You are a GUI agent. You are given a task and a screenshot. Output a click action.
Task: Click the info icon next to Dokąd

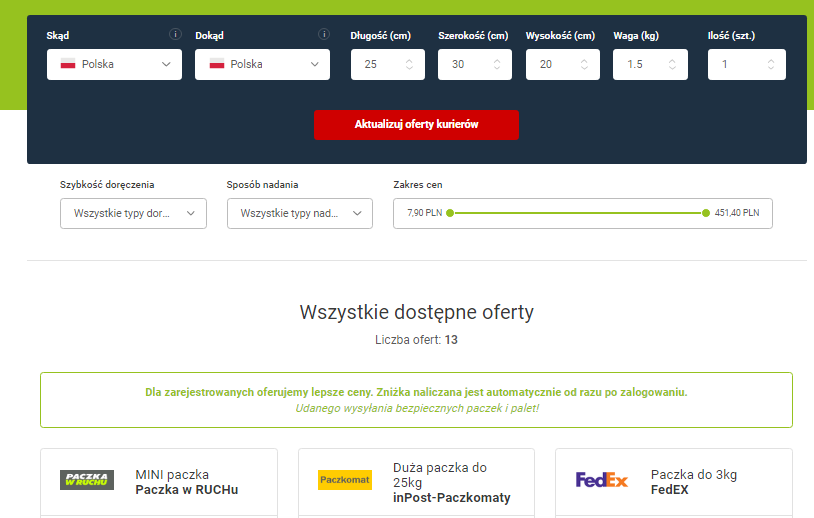pos(323,34)
